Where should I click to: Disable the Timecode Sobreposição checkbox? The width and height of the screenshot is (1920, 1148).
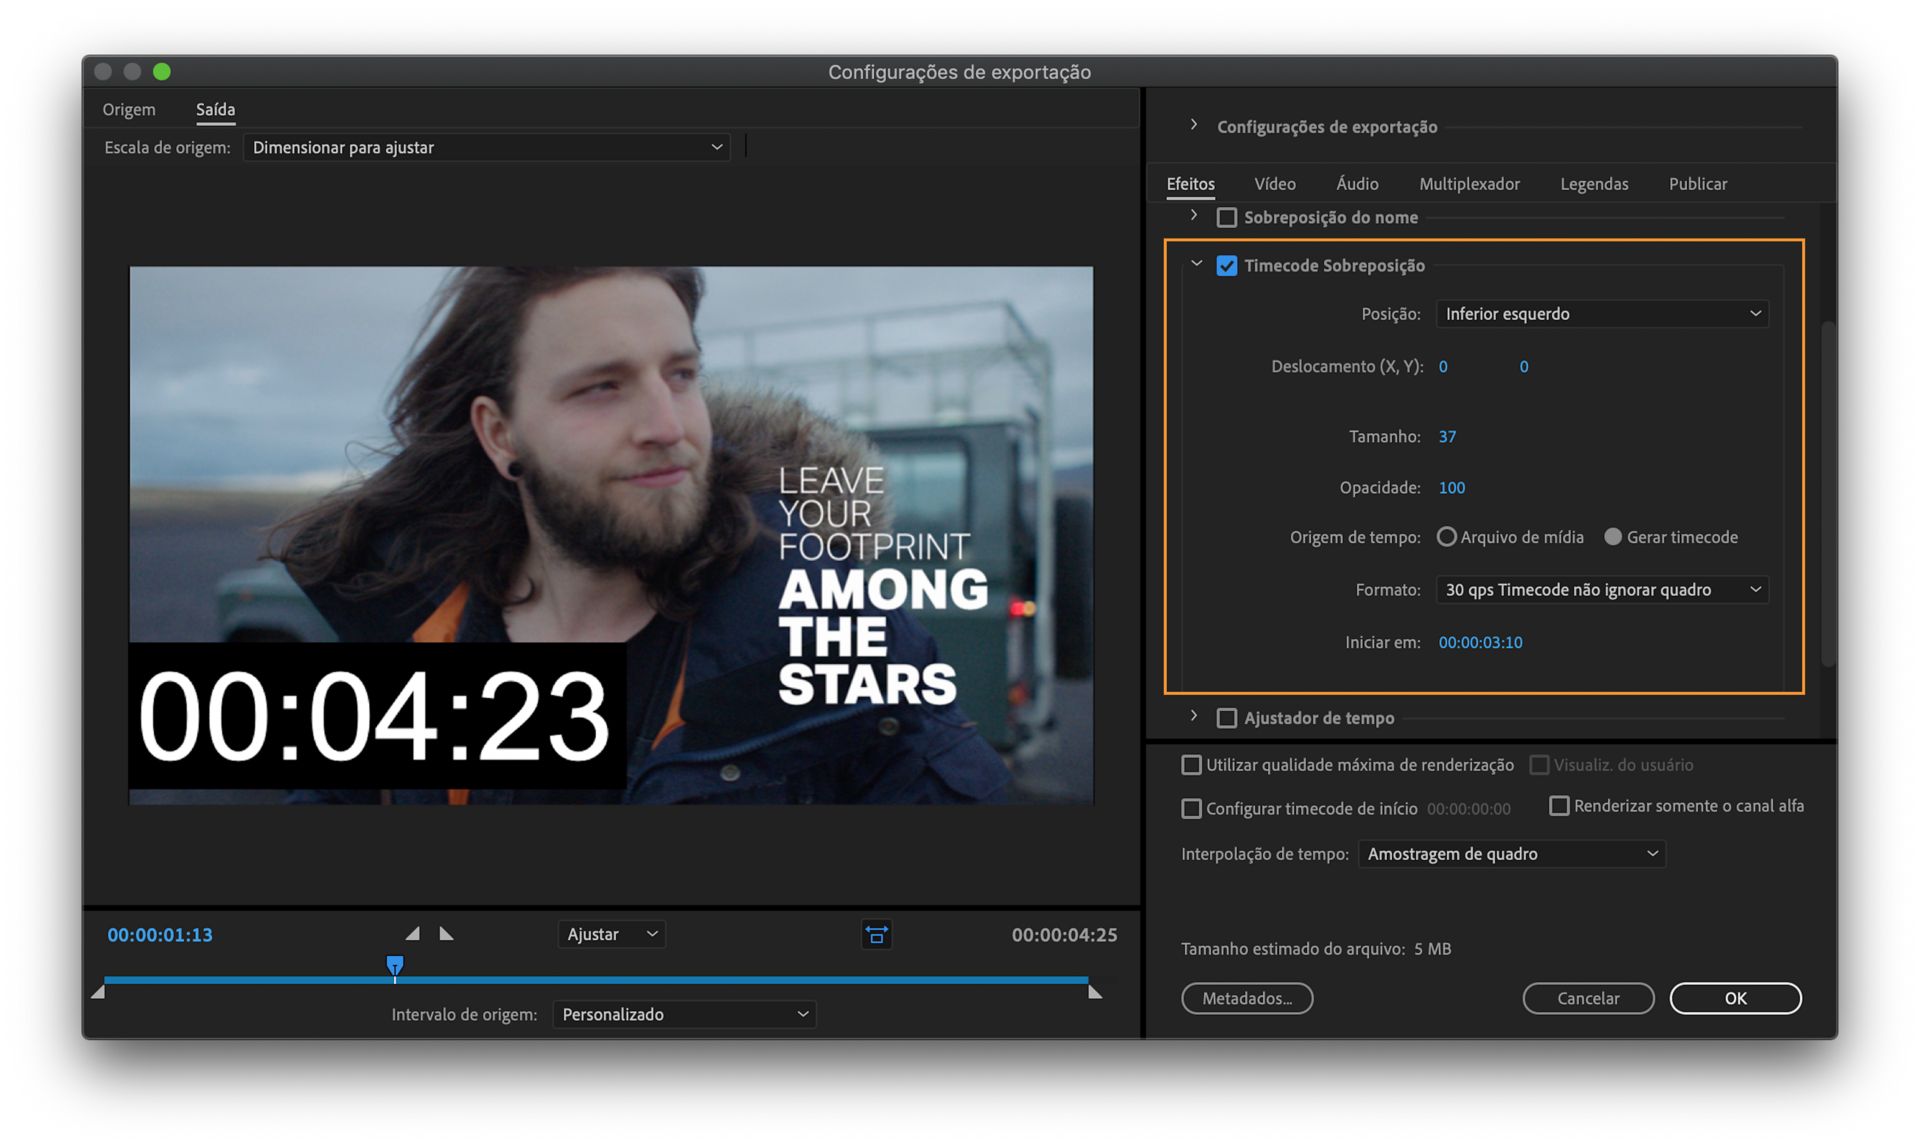tap(1228, 265)
